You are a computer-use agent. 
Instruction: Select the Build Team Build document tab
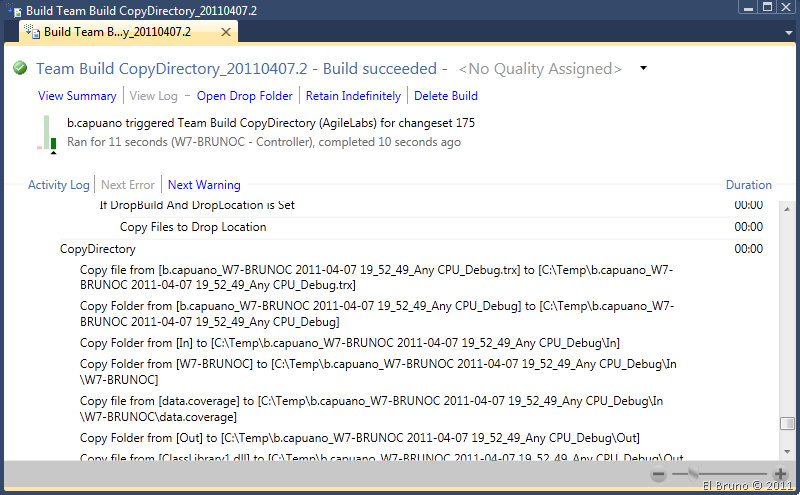pos(125,32)
